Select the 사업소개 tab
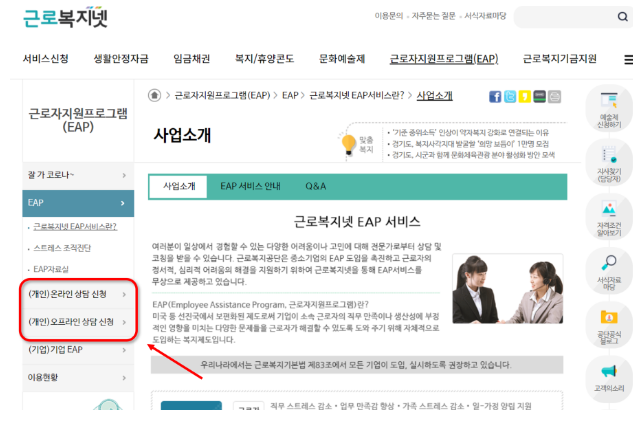Image resolution: width=633 pixels, height=423 pixels. (x=179, y=186)
